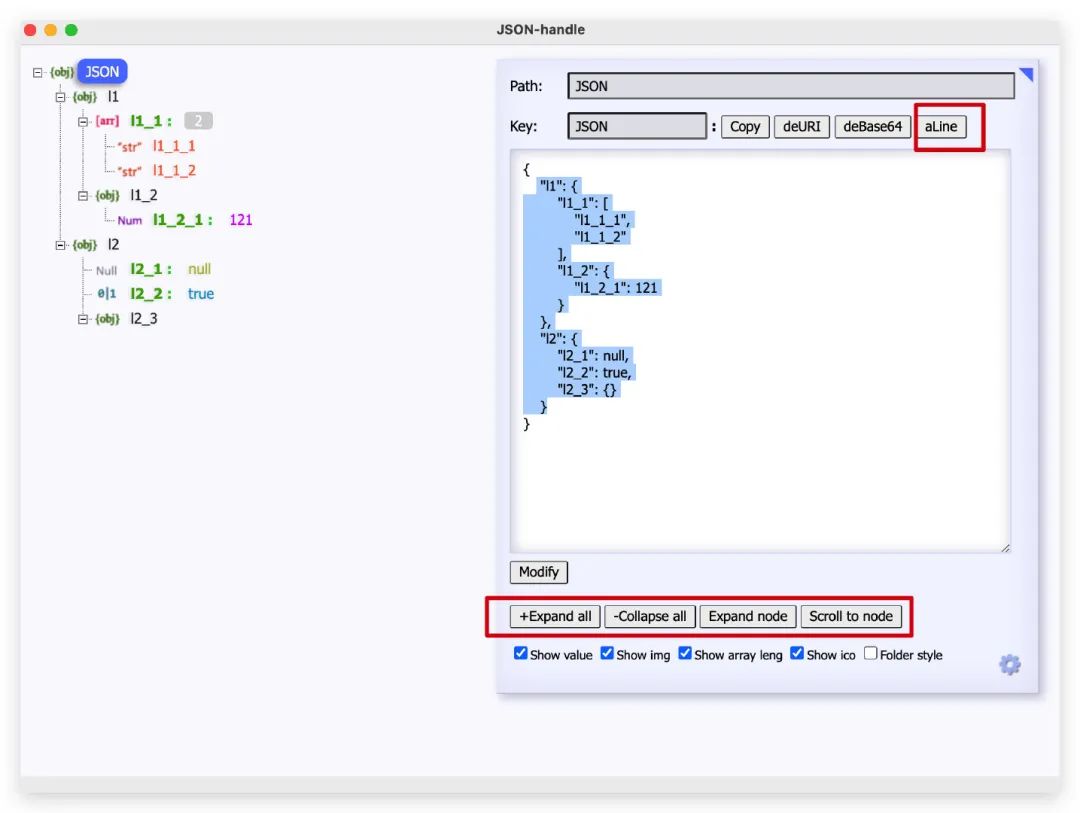This screenshot has width=1080, height=813.
Task: Collapse the l1_1 array node
Action: [84, 121]
